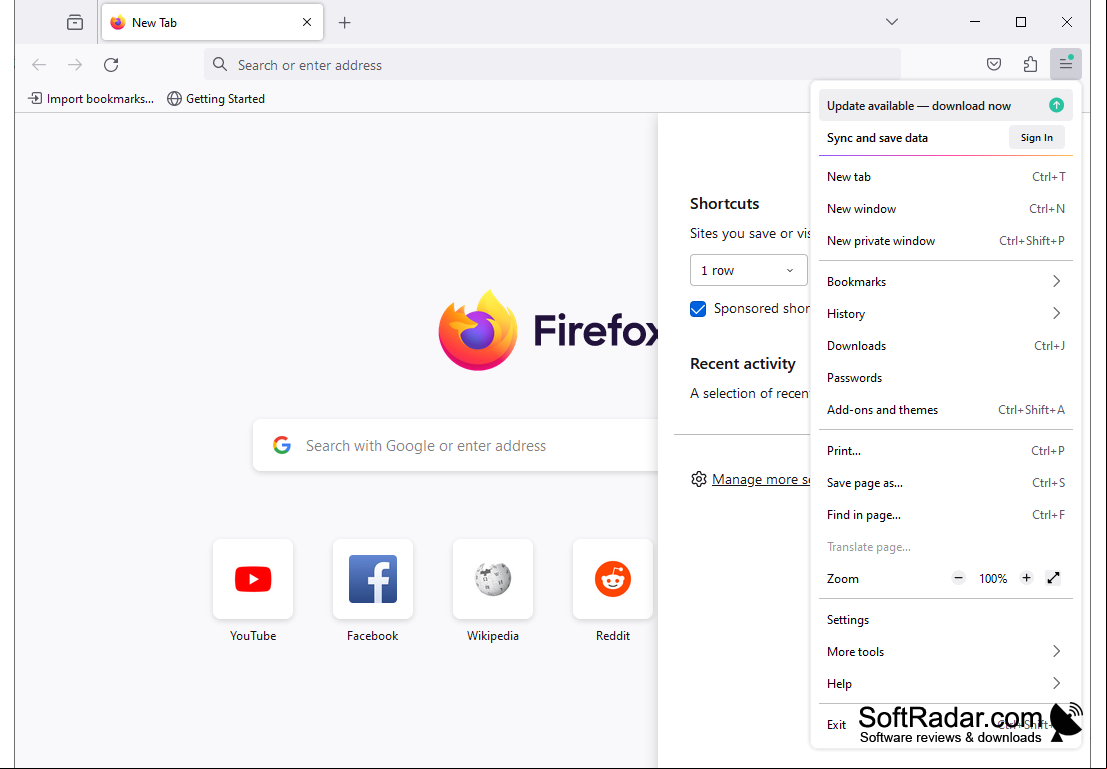Toggle full screen mode icon
The width and height of the screenshot is (1107, 769).
1053,578
